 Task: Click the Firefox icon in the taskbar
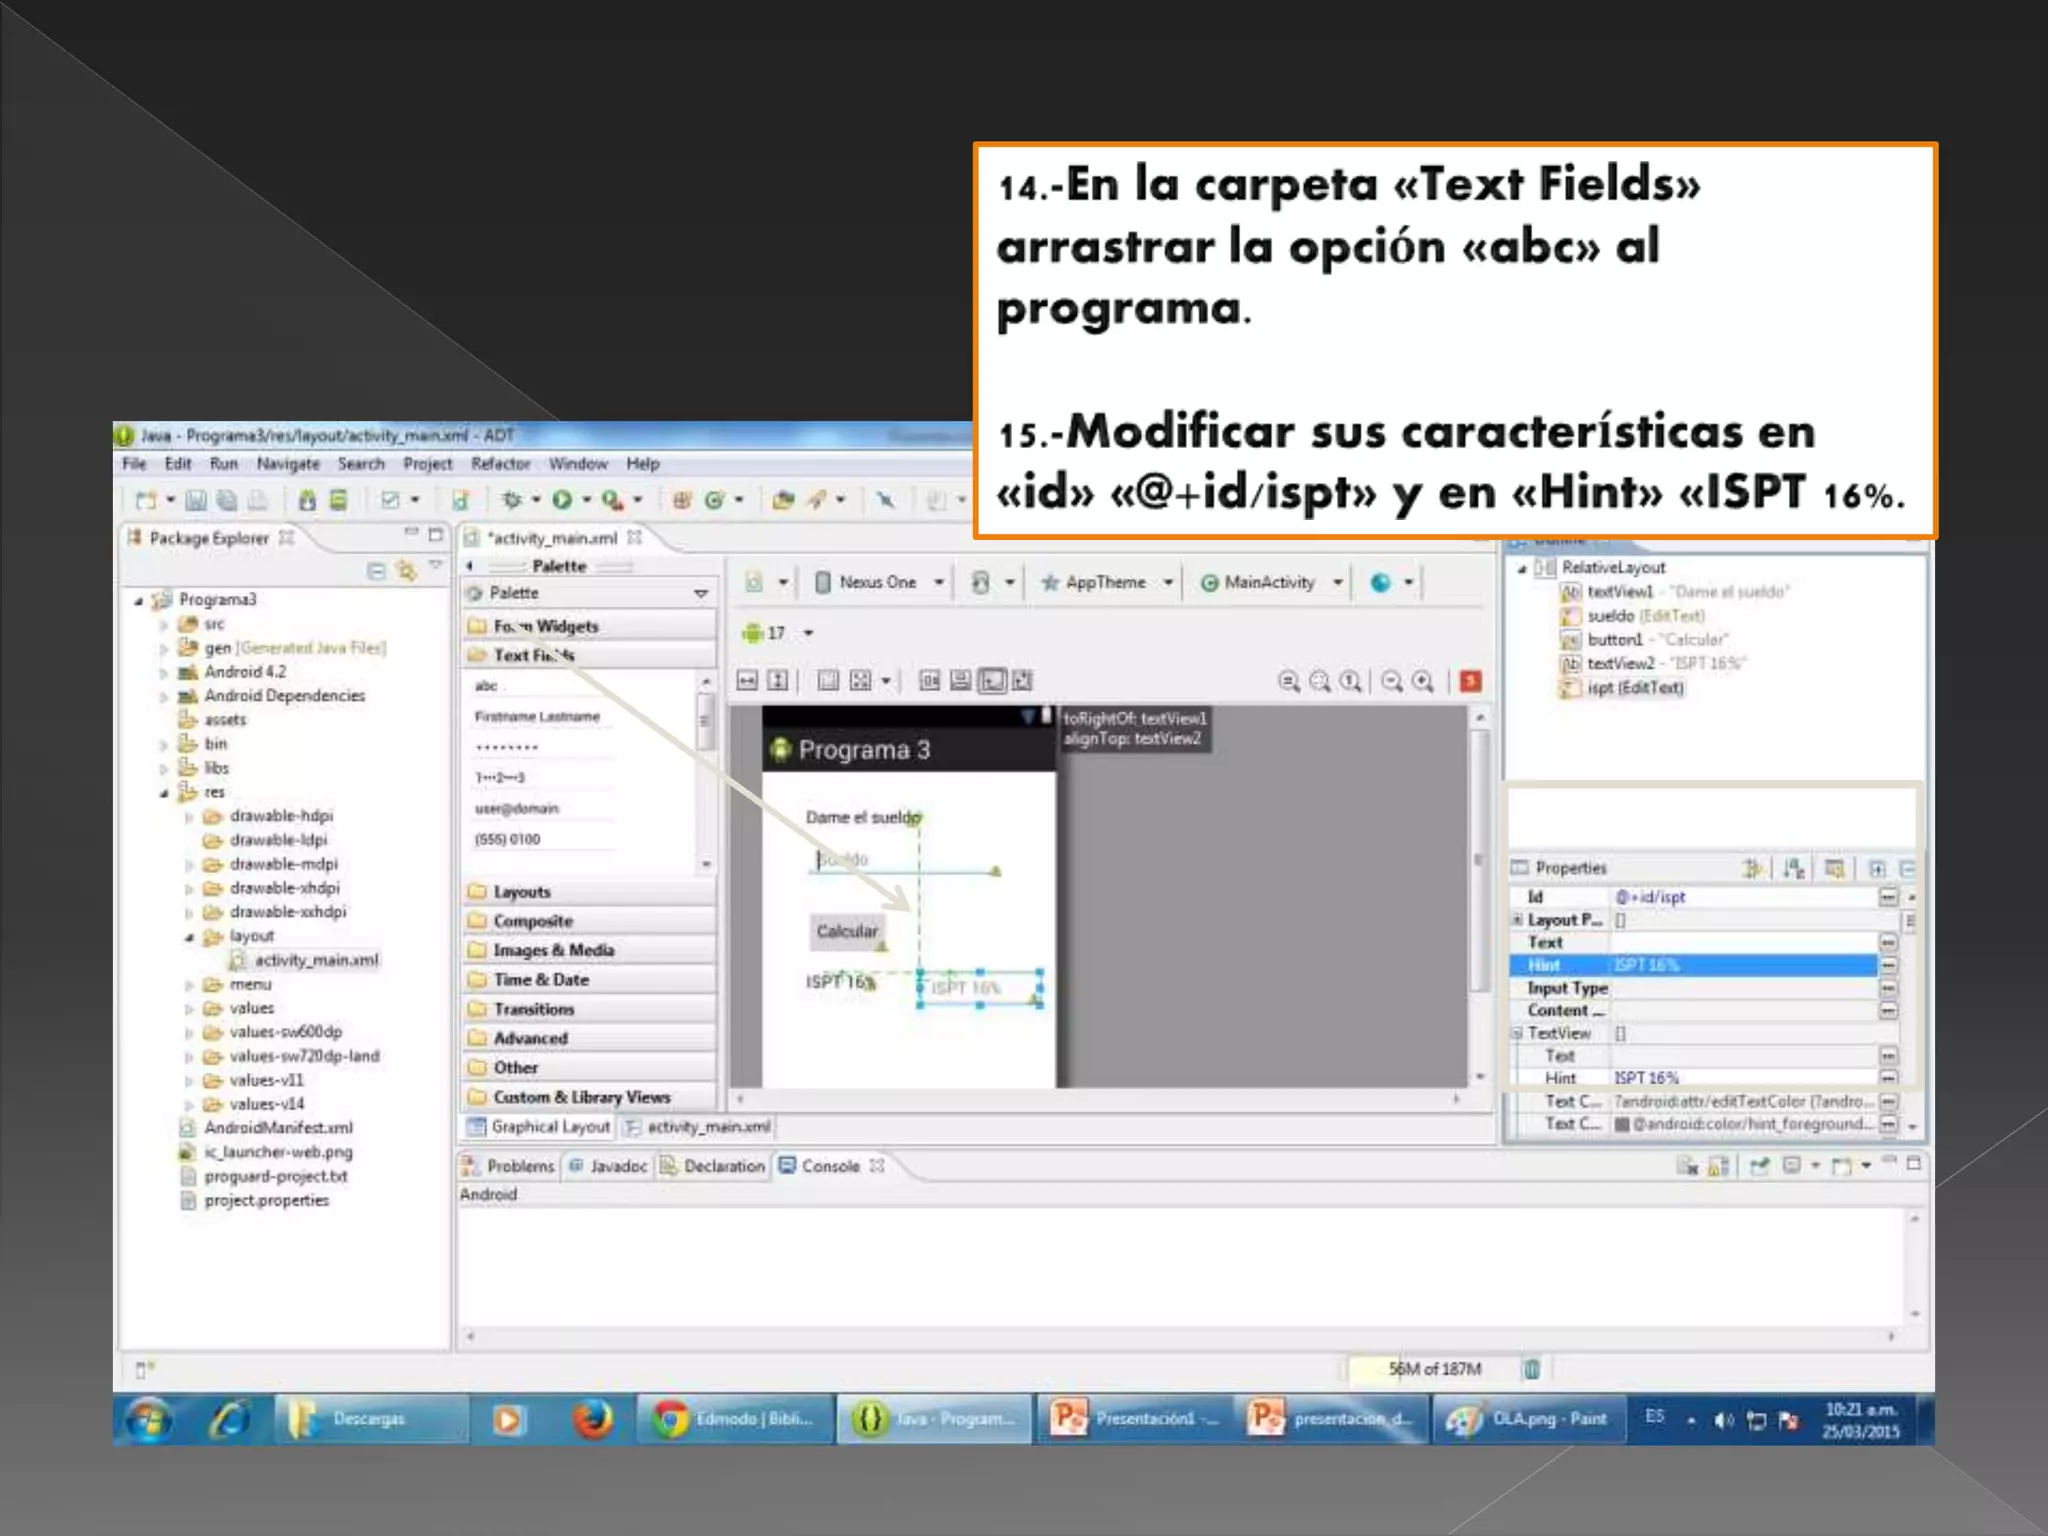pyautogui.click(x=592, y=1419)
